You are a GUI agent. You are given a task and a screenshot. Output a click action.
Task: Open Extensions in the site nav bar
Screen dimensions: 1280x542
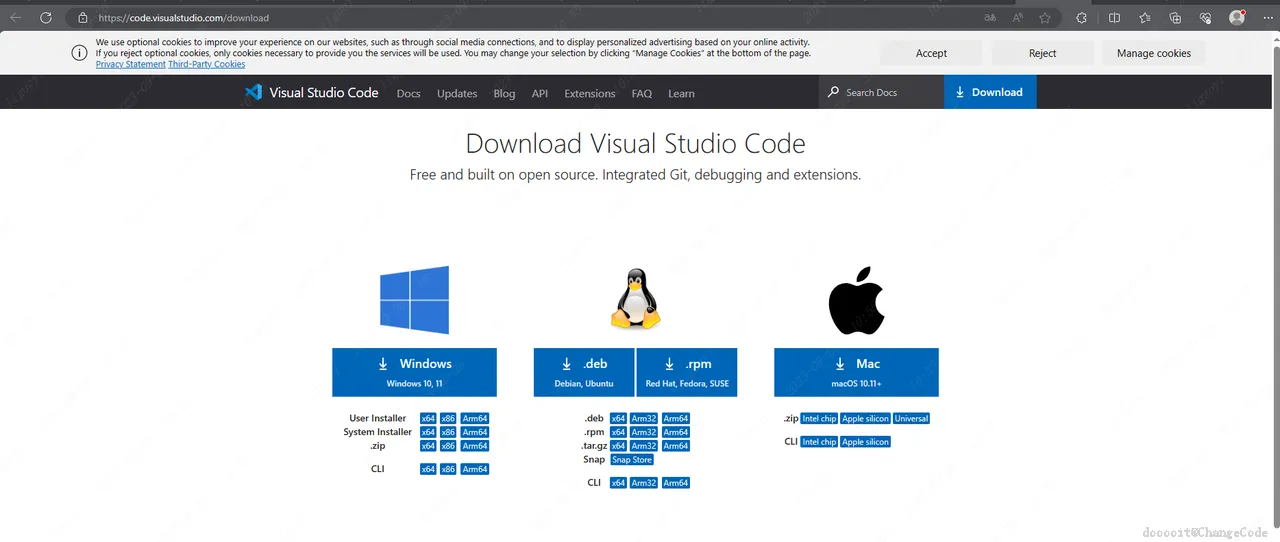pyautogui.click(x=590, y=93)
